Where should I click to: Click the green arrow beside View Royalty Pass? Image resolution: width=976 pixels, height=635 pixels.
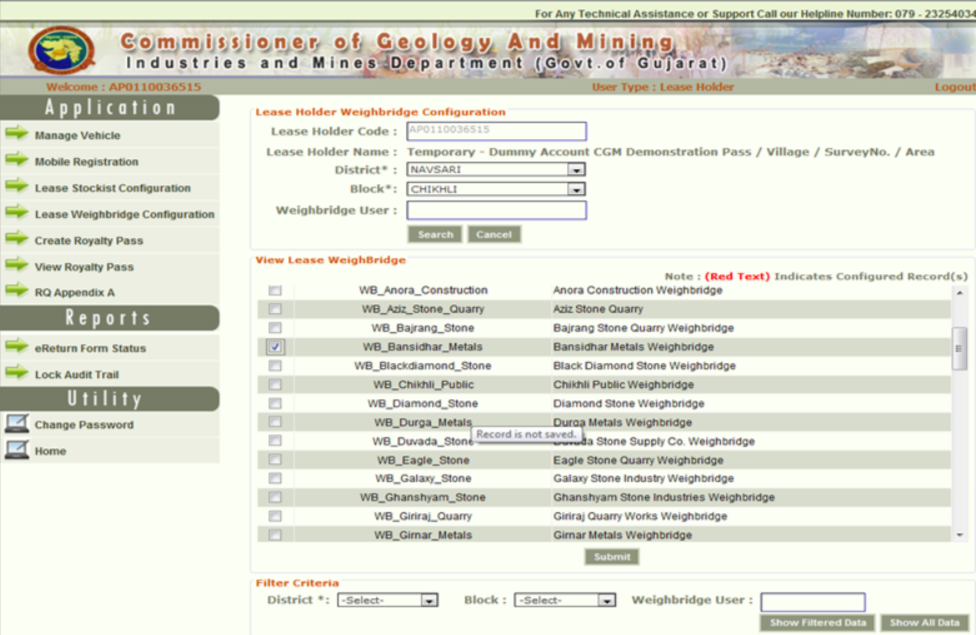17,265
